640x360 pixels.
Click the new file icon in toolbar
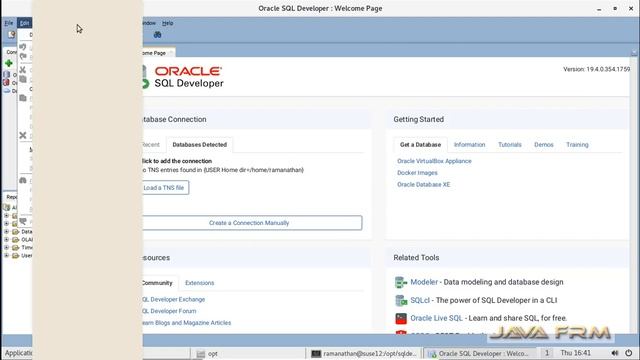pos(11,35)
